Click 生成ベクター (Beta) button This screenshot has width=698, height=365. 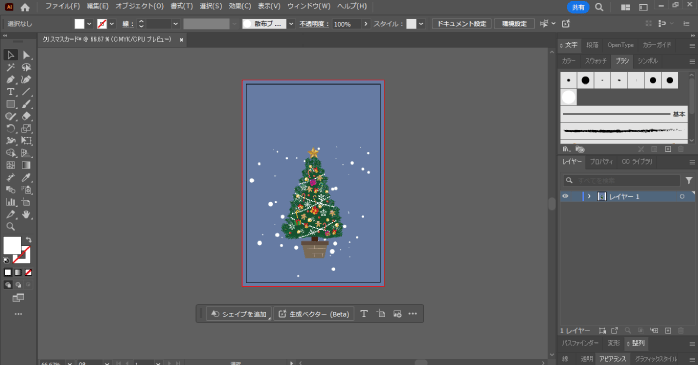(314, 314)
